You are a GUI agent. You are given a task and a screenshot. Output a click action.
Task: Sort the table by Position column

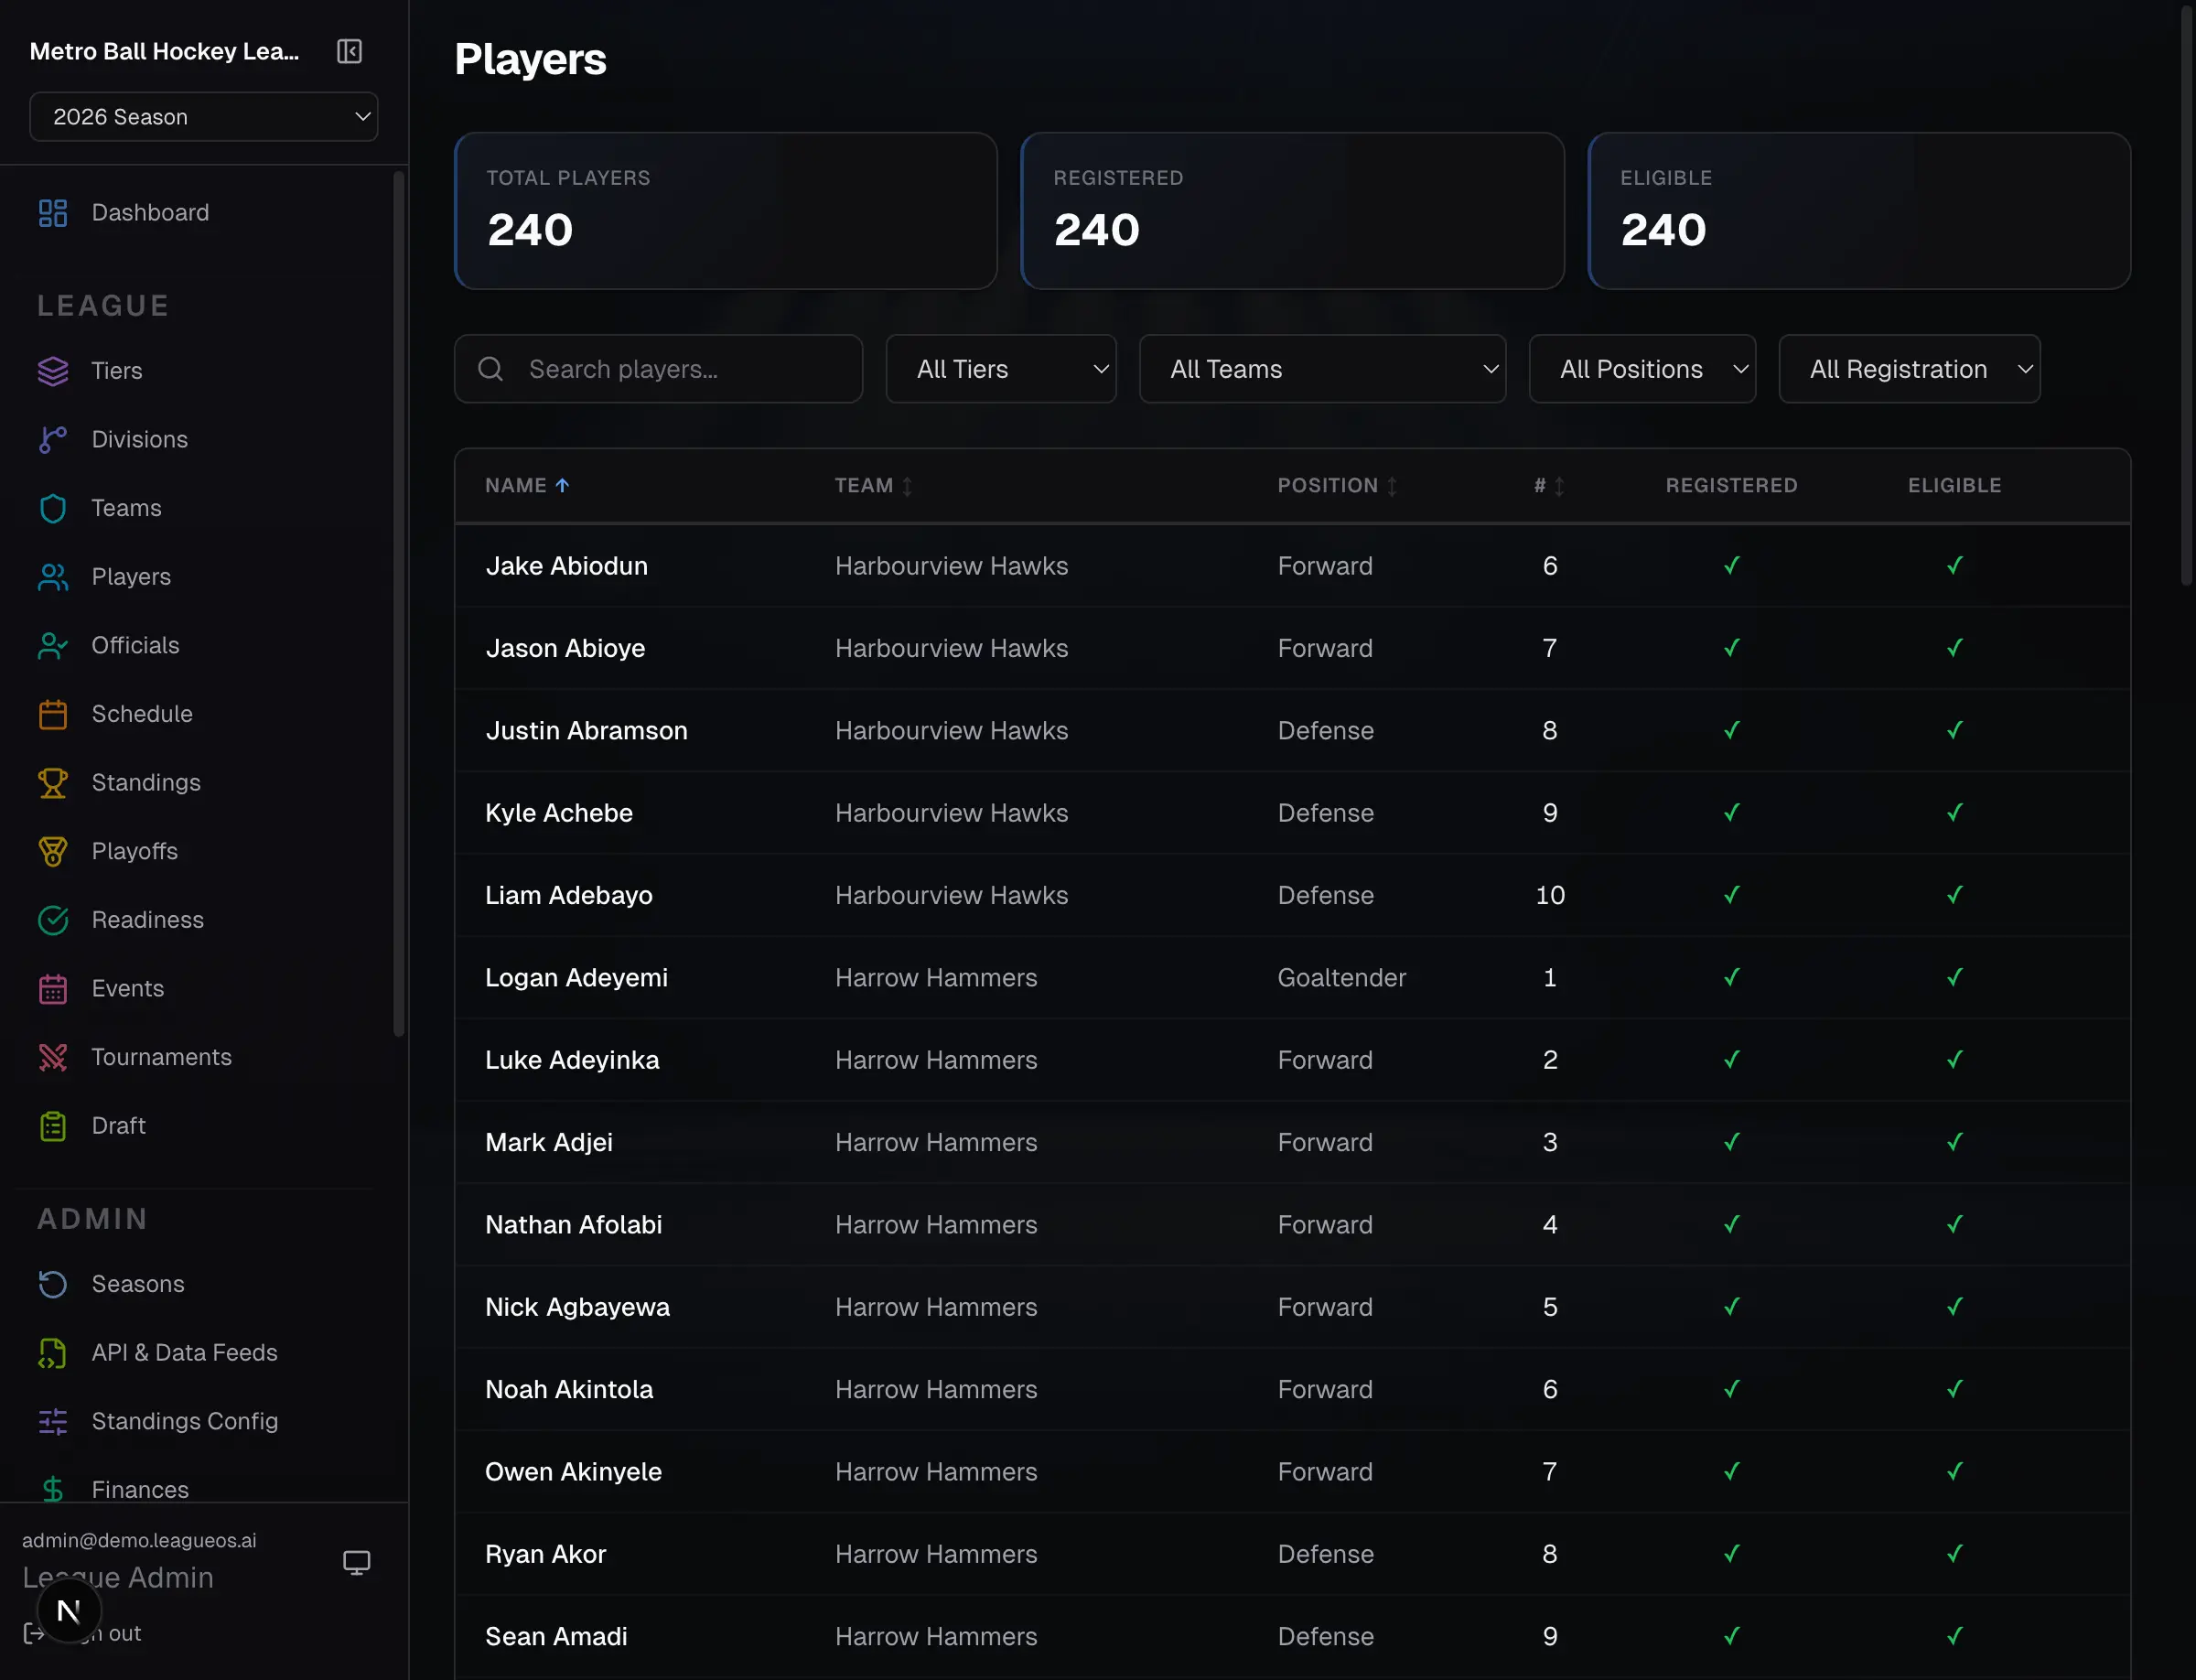coord(1336,486)
